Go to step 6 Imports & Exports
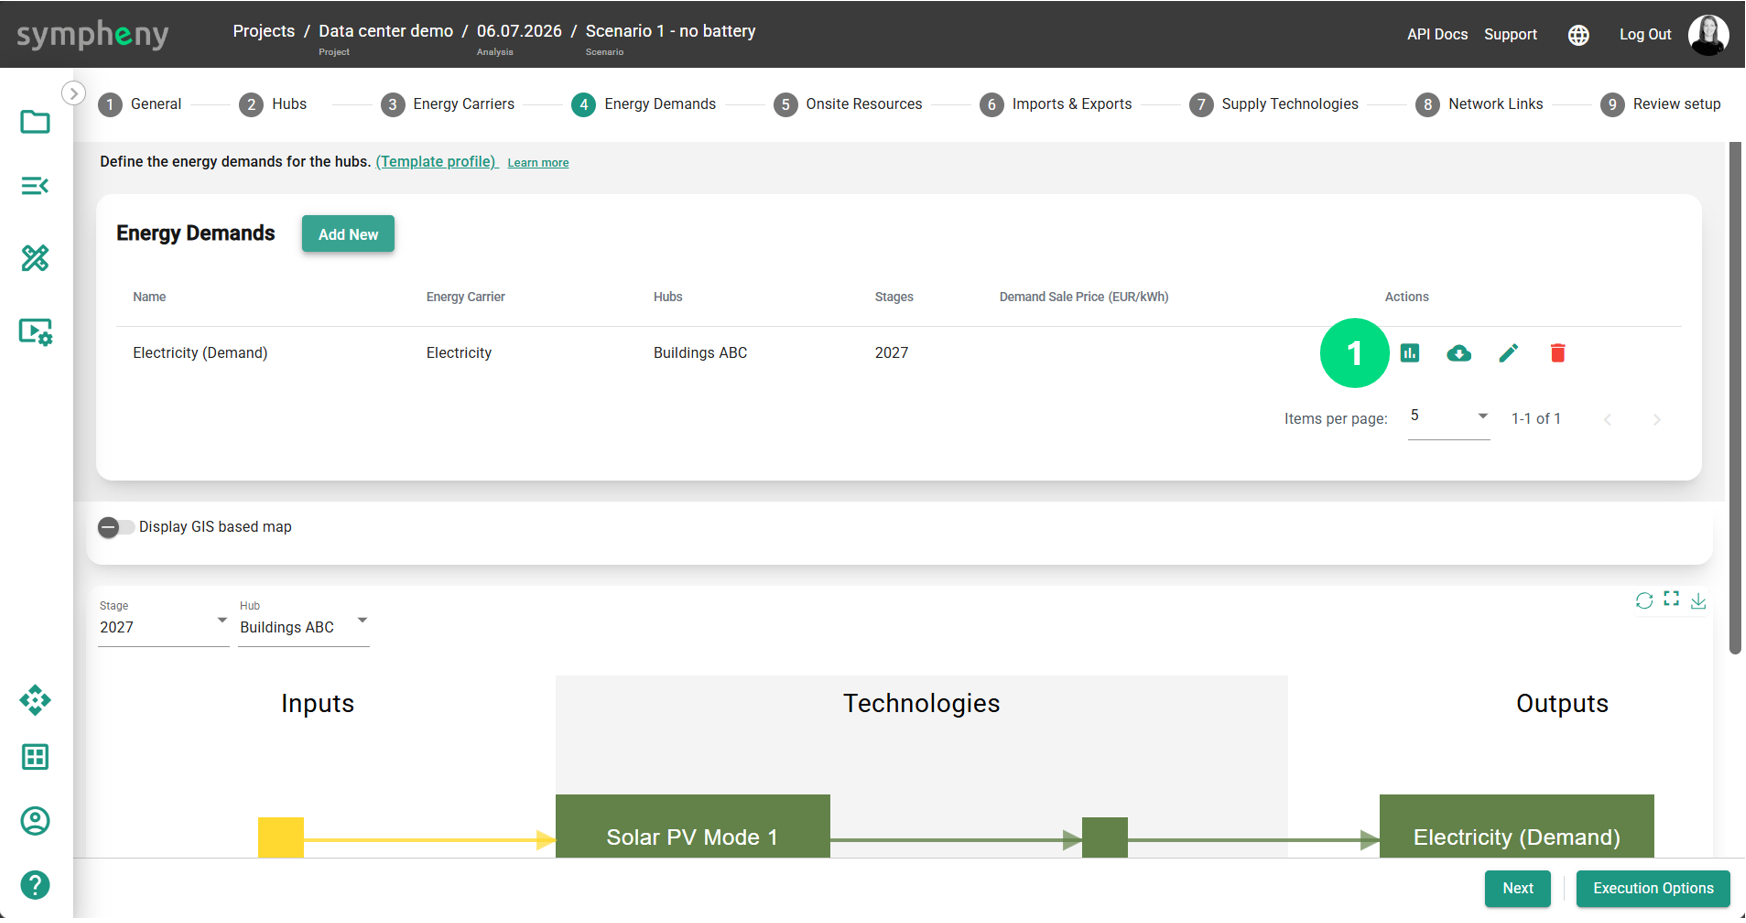 [1056, 104]
